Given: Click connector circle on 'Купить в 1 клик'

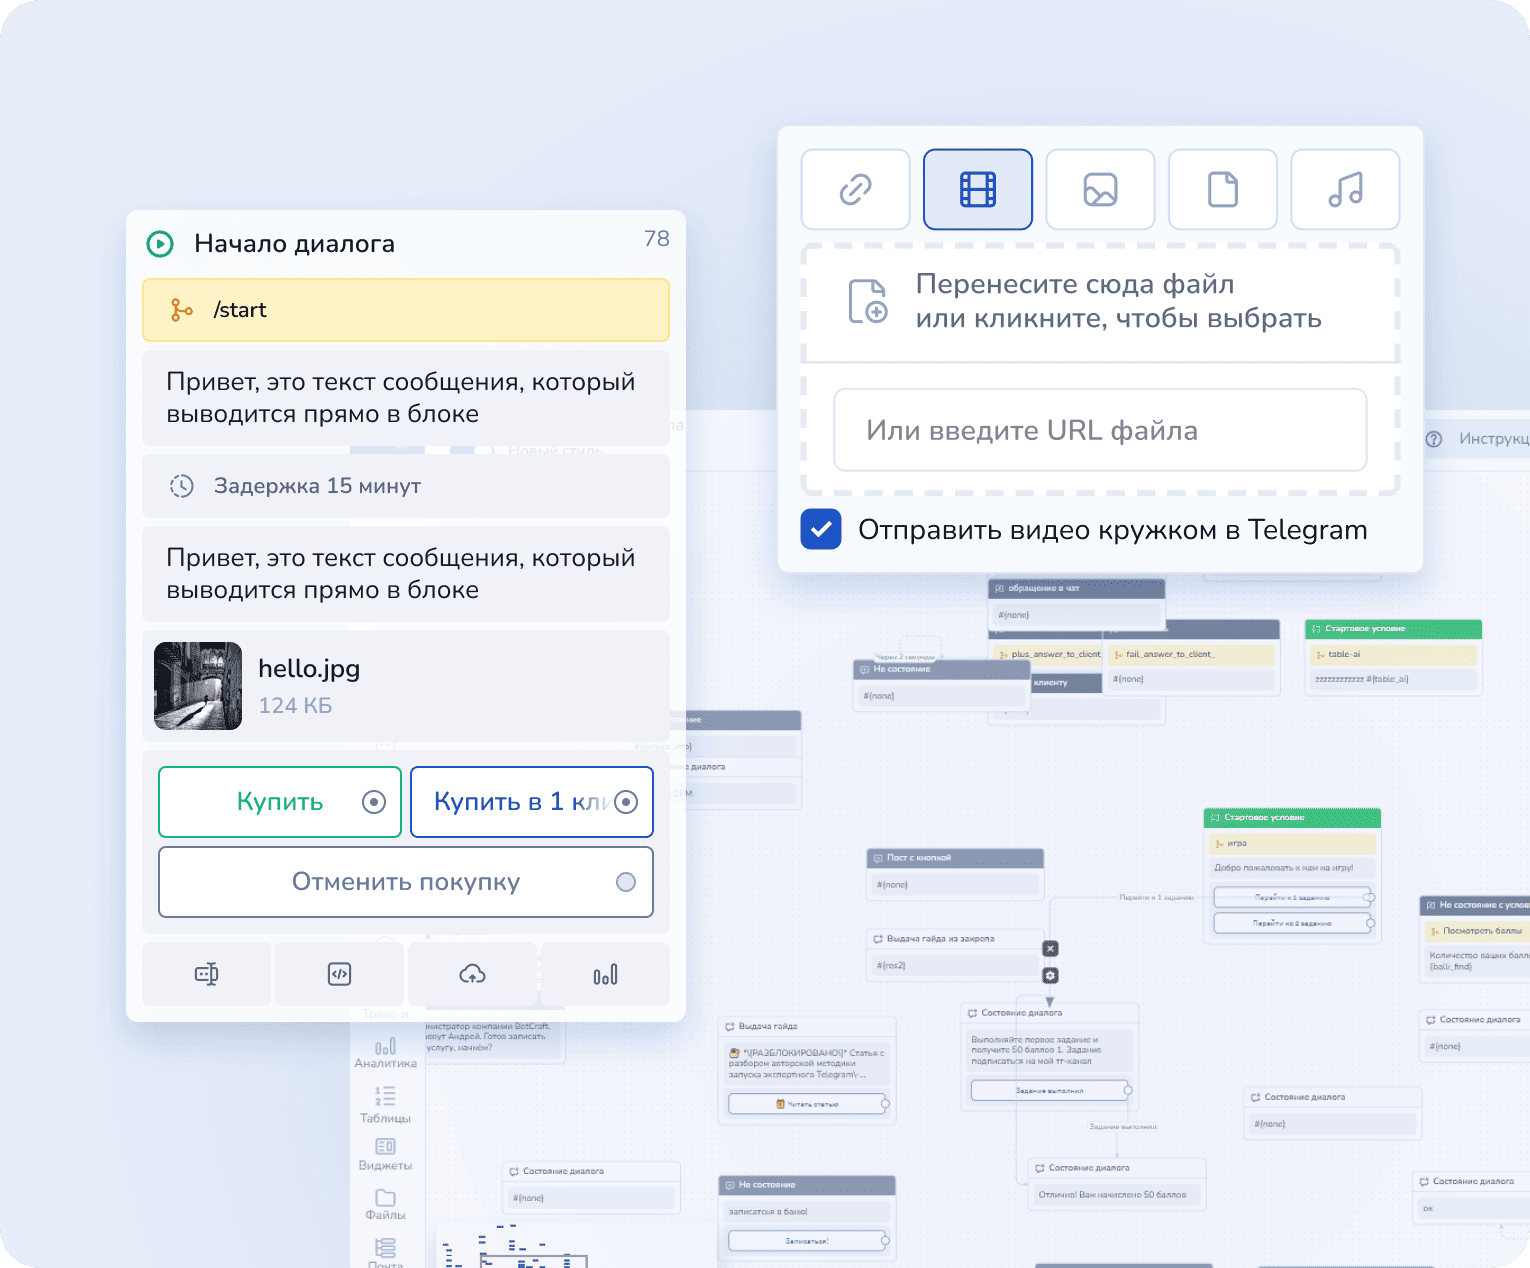Looking at the screenshot, I should tap(626, 802).
